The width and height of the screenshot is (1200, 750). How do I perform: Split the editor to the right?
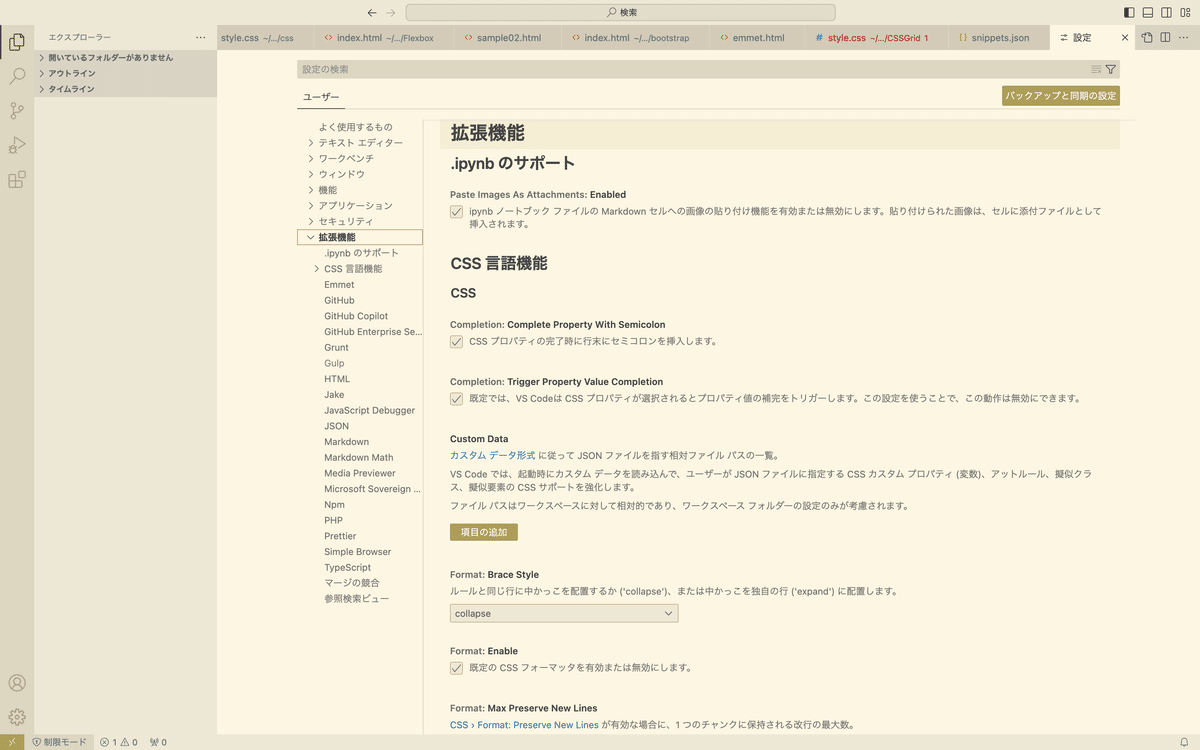1166,38
